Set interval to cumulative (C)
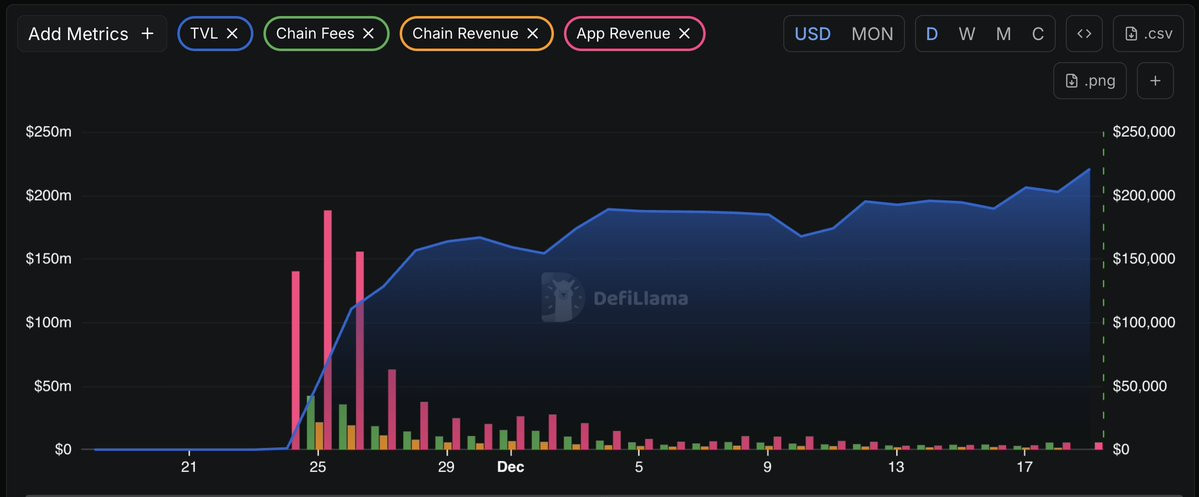1199x497 pixels. pos(1038,34)
